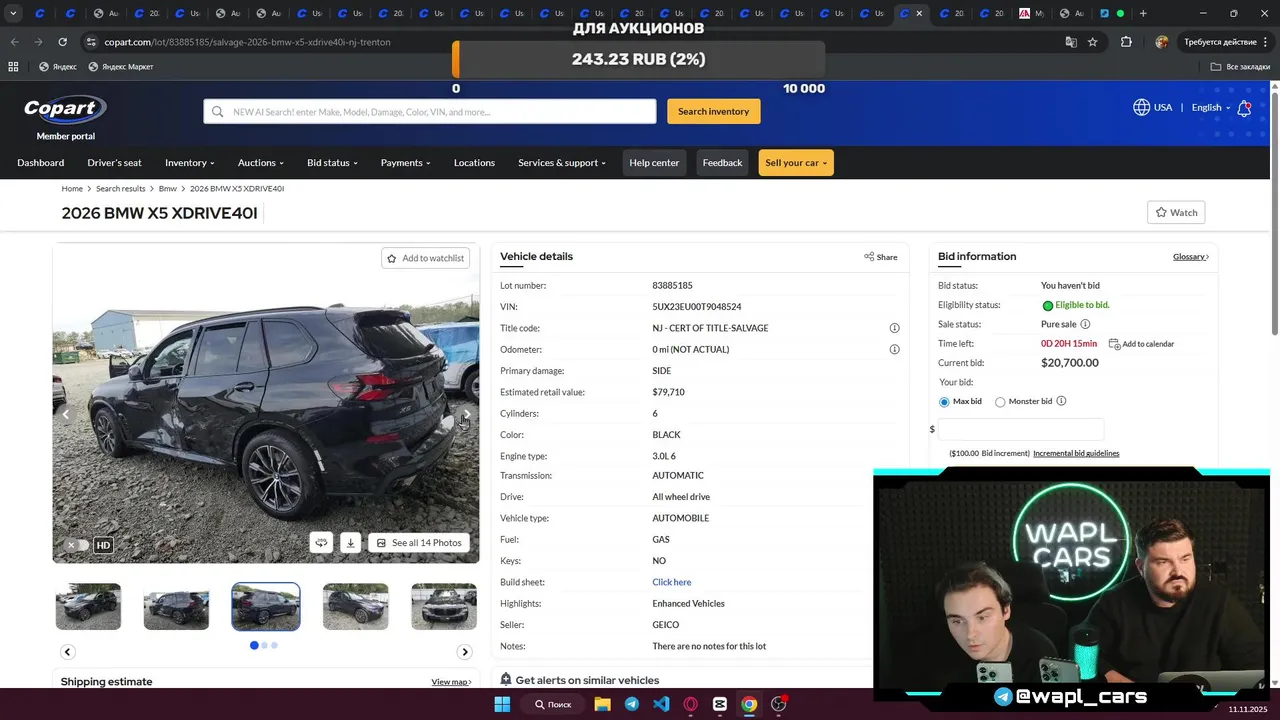Expand Inventory menu
Image resolution: width=1280 pixels, height=720 pixels.
[189, 163]
